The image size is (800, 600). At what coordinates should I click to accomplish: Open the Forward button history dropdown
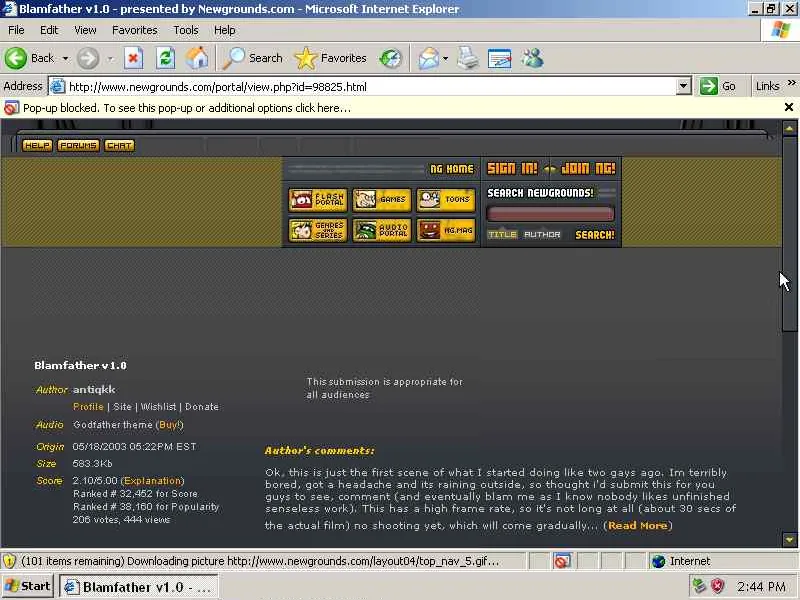point(110,59)
